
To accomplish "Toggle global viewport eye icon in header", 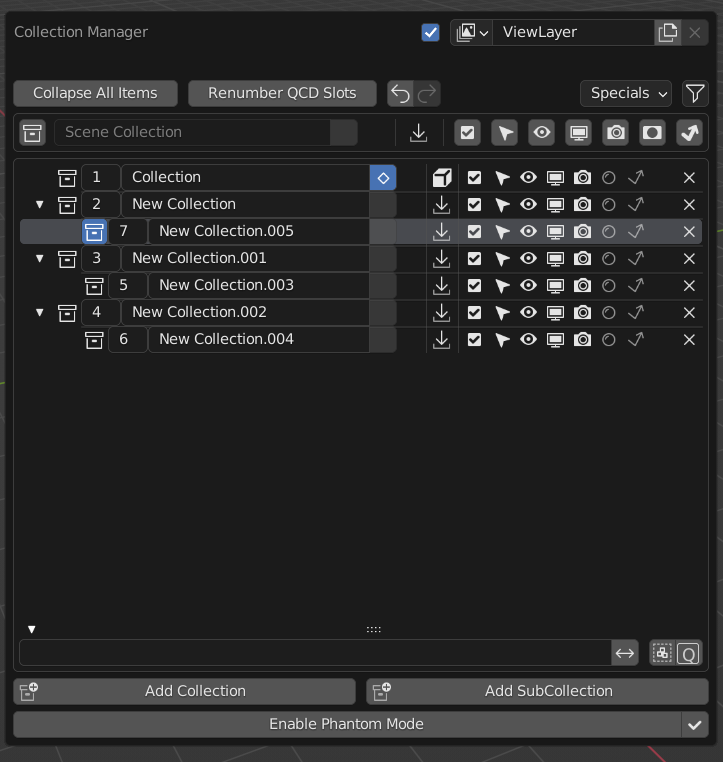I will point(541,133).
